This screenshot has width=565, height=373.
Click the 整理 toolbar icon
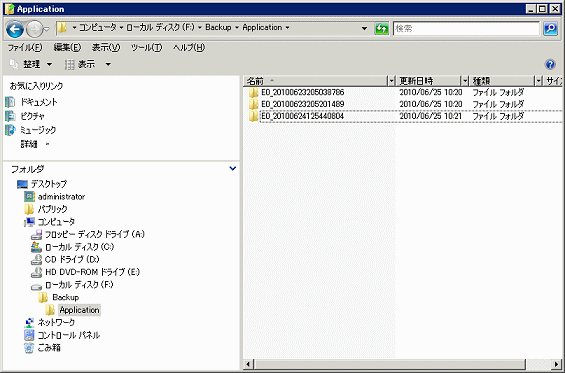(x=14, y=64)
